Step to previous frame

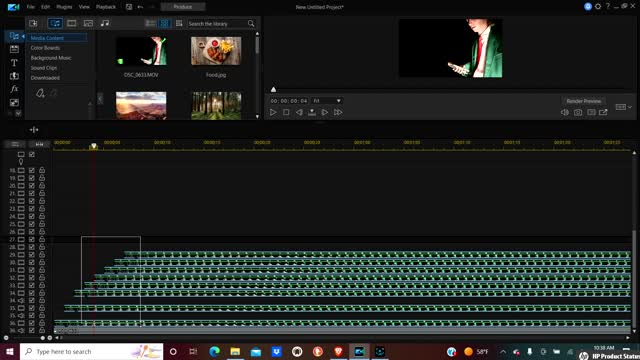coord(299,112)
